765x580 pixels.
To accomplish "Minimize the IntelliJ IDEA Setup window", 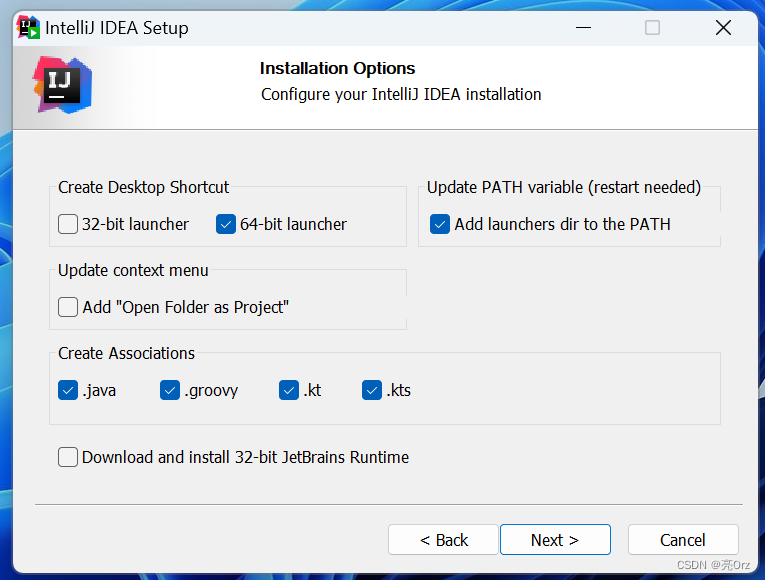I will click(x=583, y=27).
